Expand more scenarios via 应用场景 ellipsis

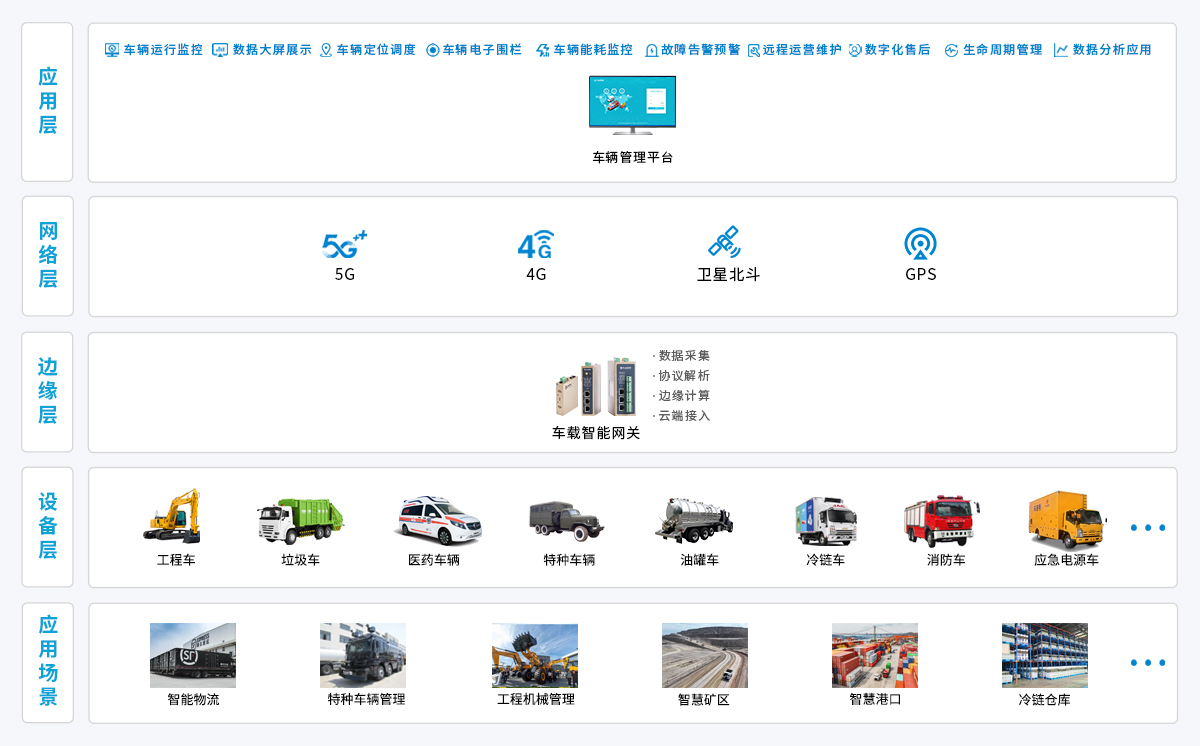pos(1148,663)
